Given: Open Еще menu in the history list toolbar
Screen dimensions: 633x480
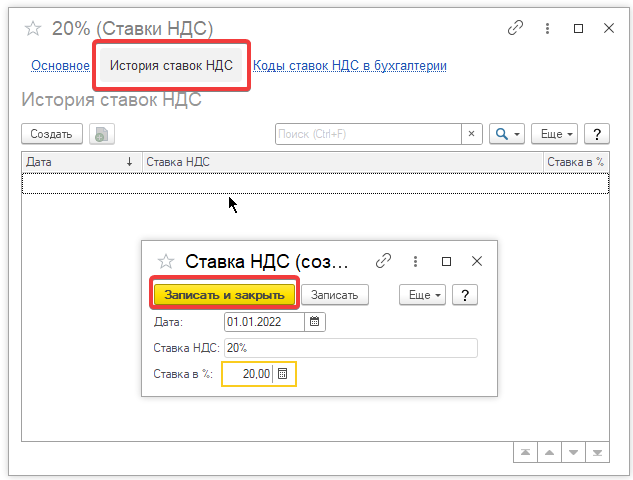Looking at the screenshot, I should point(554,134).
